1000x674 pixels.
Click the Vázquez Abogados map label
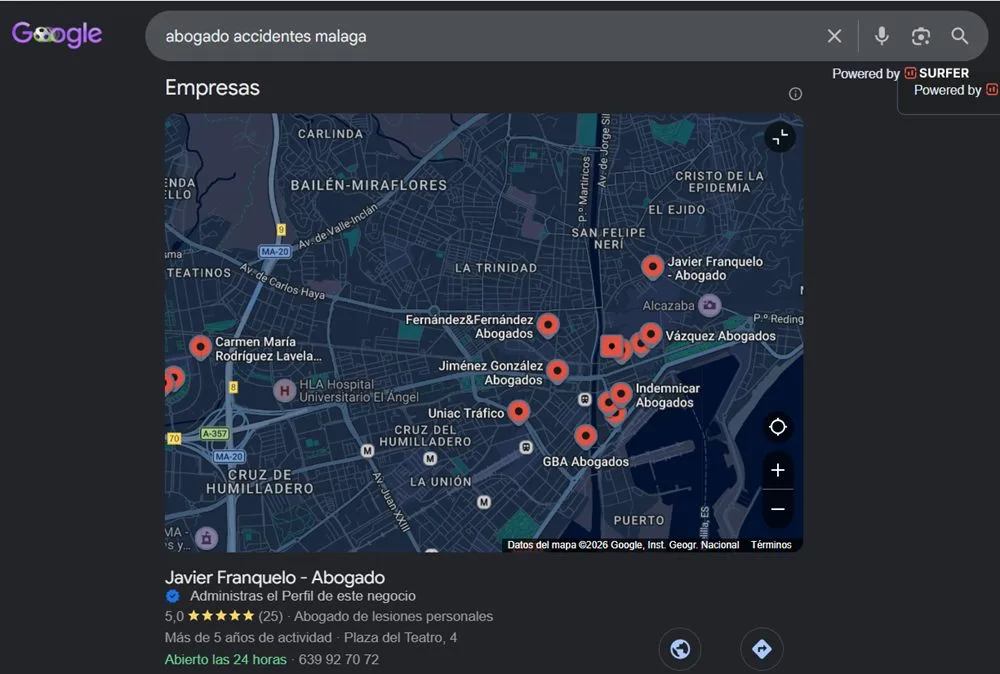pos(721,336)
